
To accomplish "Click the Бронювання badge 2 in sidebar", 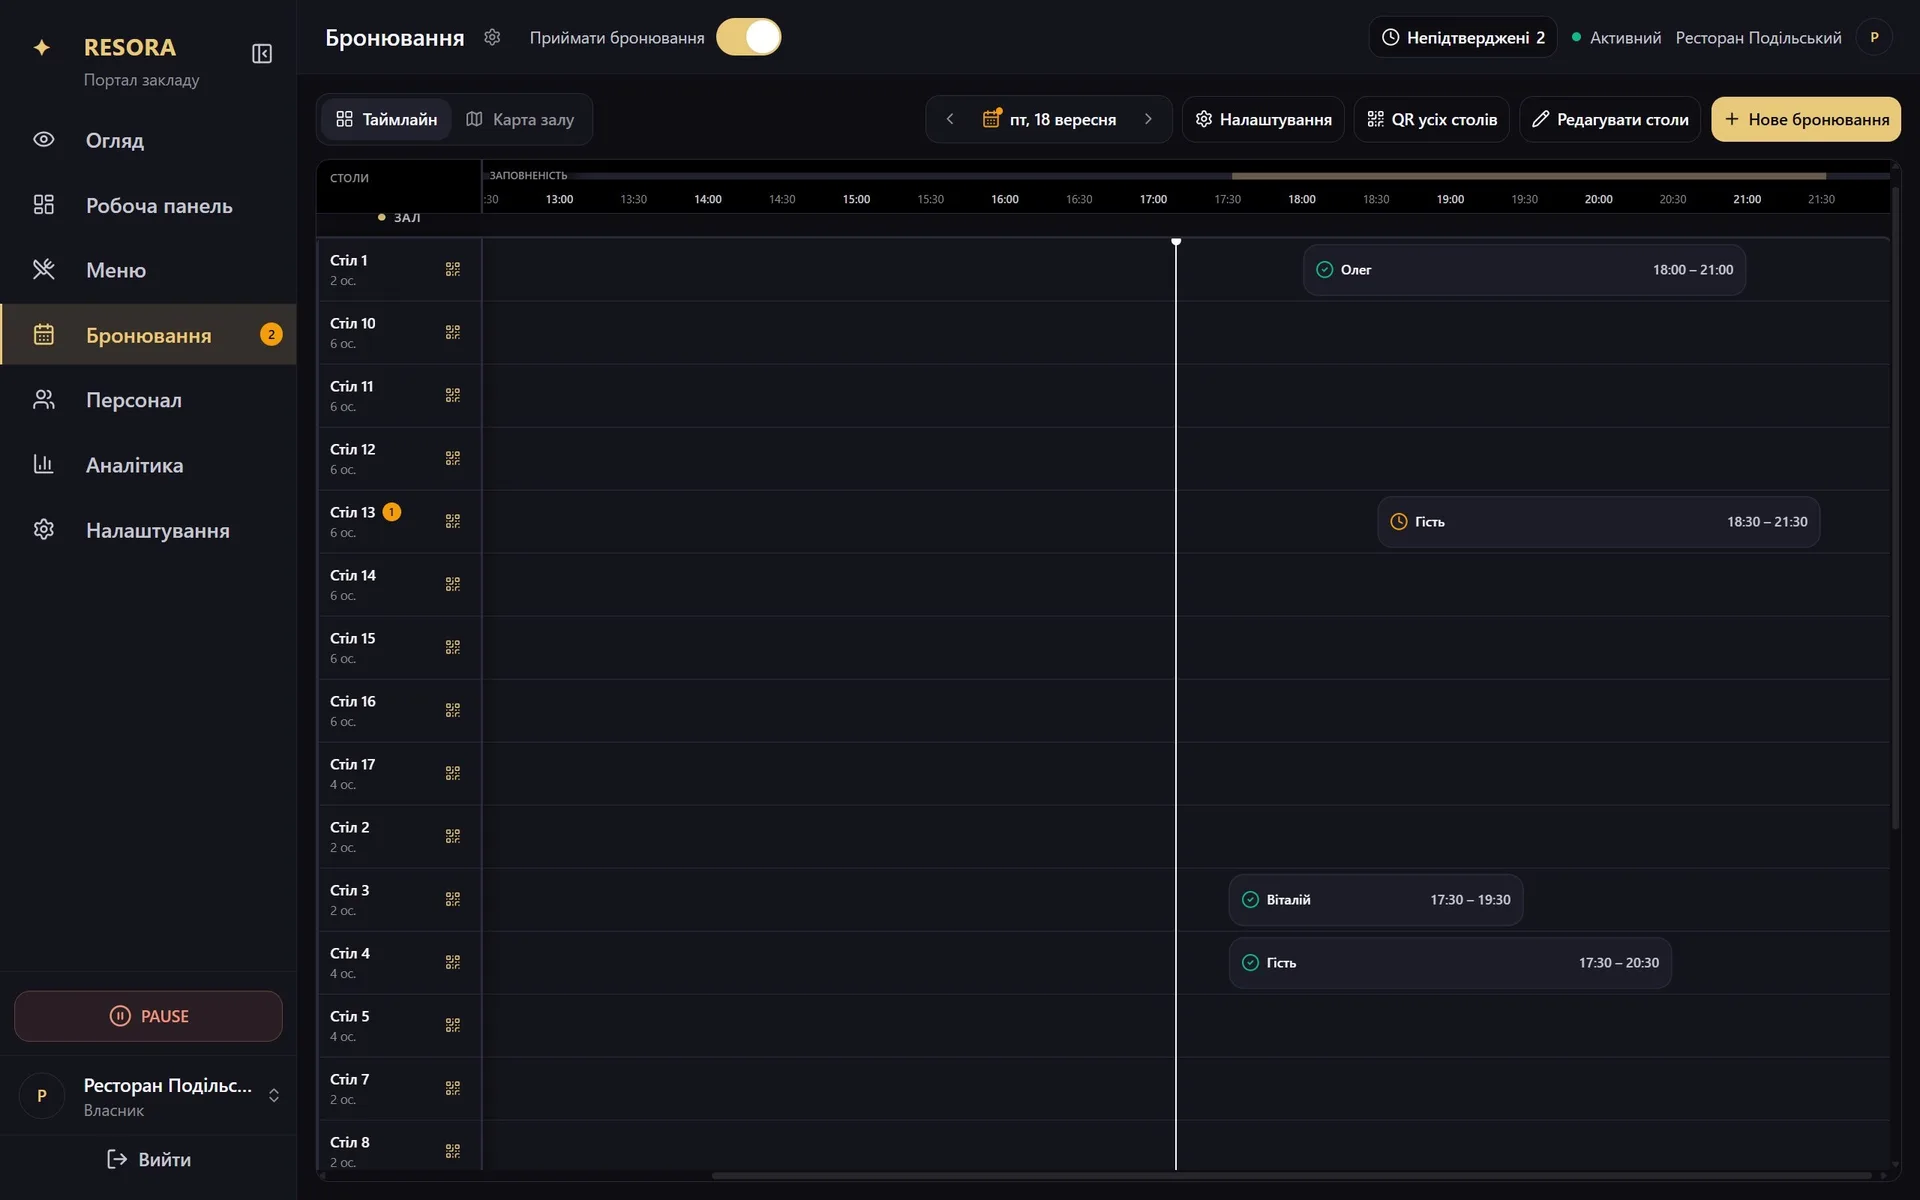I will pos(271,335).
